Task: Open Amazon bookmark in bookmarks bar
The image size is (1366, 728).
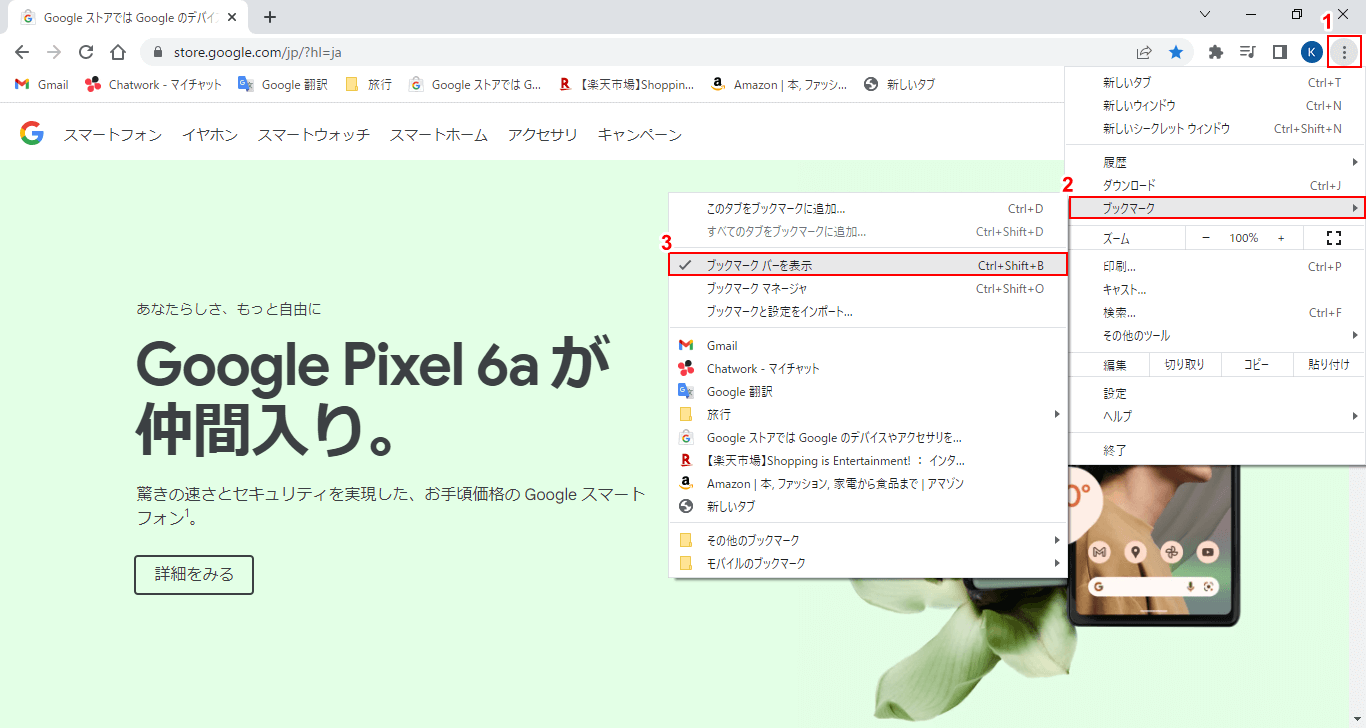Action: click(779, 85)
